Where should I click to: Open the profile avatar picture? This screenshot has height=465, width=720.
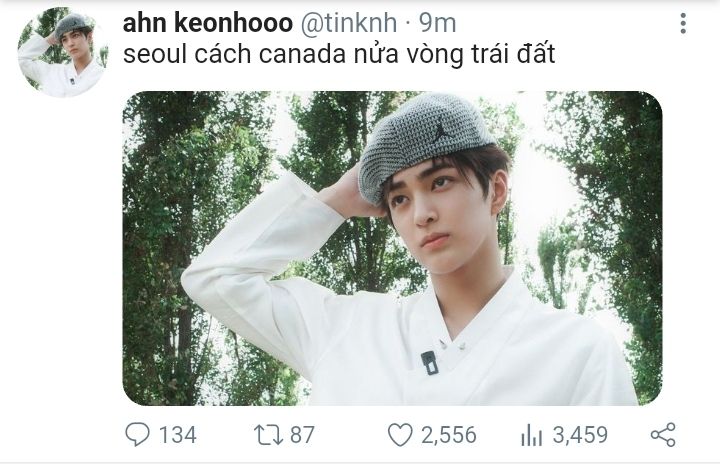tap(62, 52)
